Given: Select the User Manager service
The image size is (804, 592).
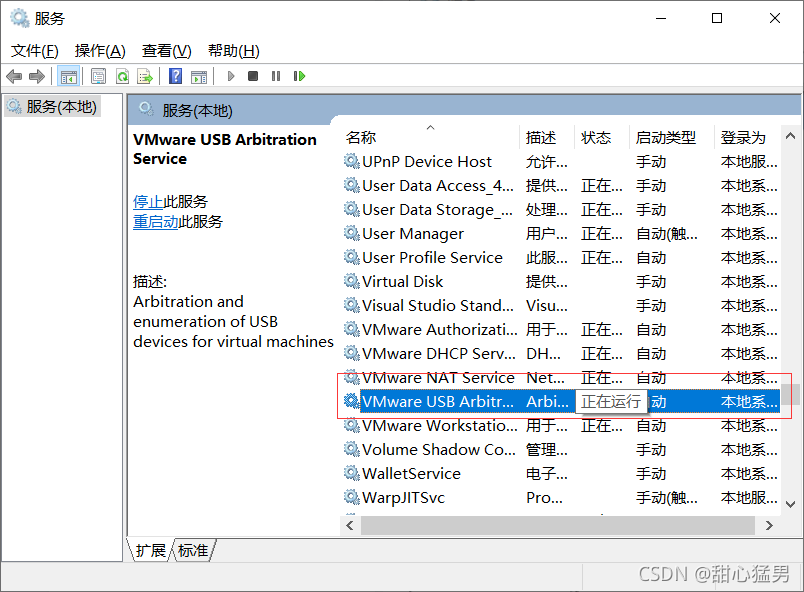Looking at the screenshot, I should [x=561, y=234].
